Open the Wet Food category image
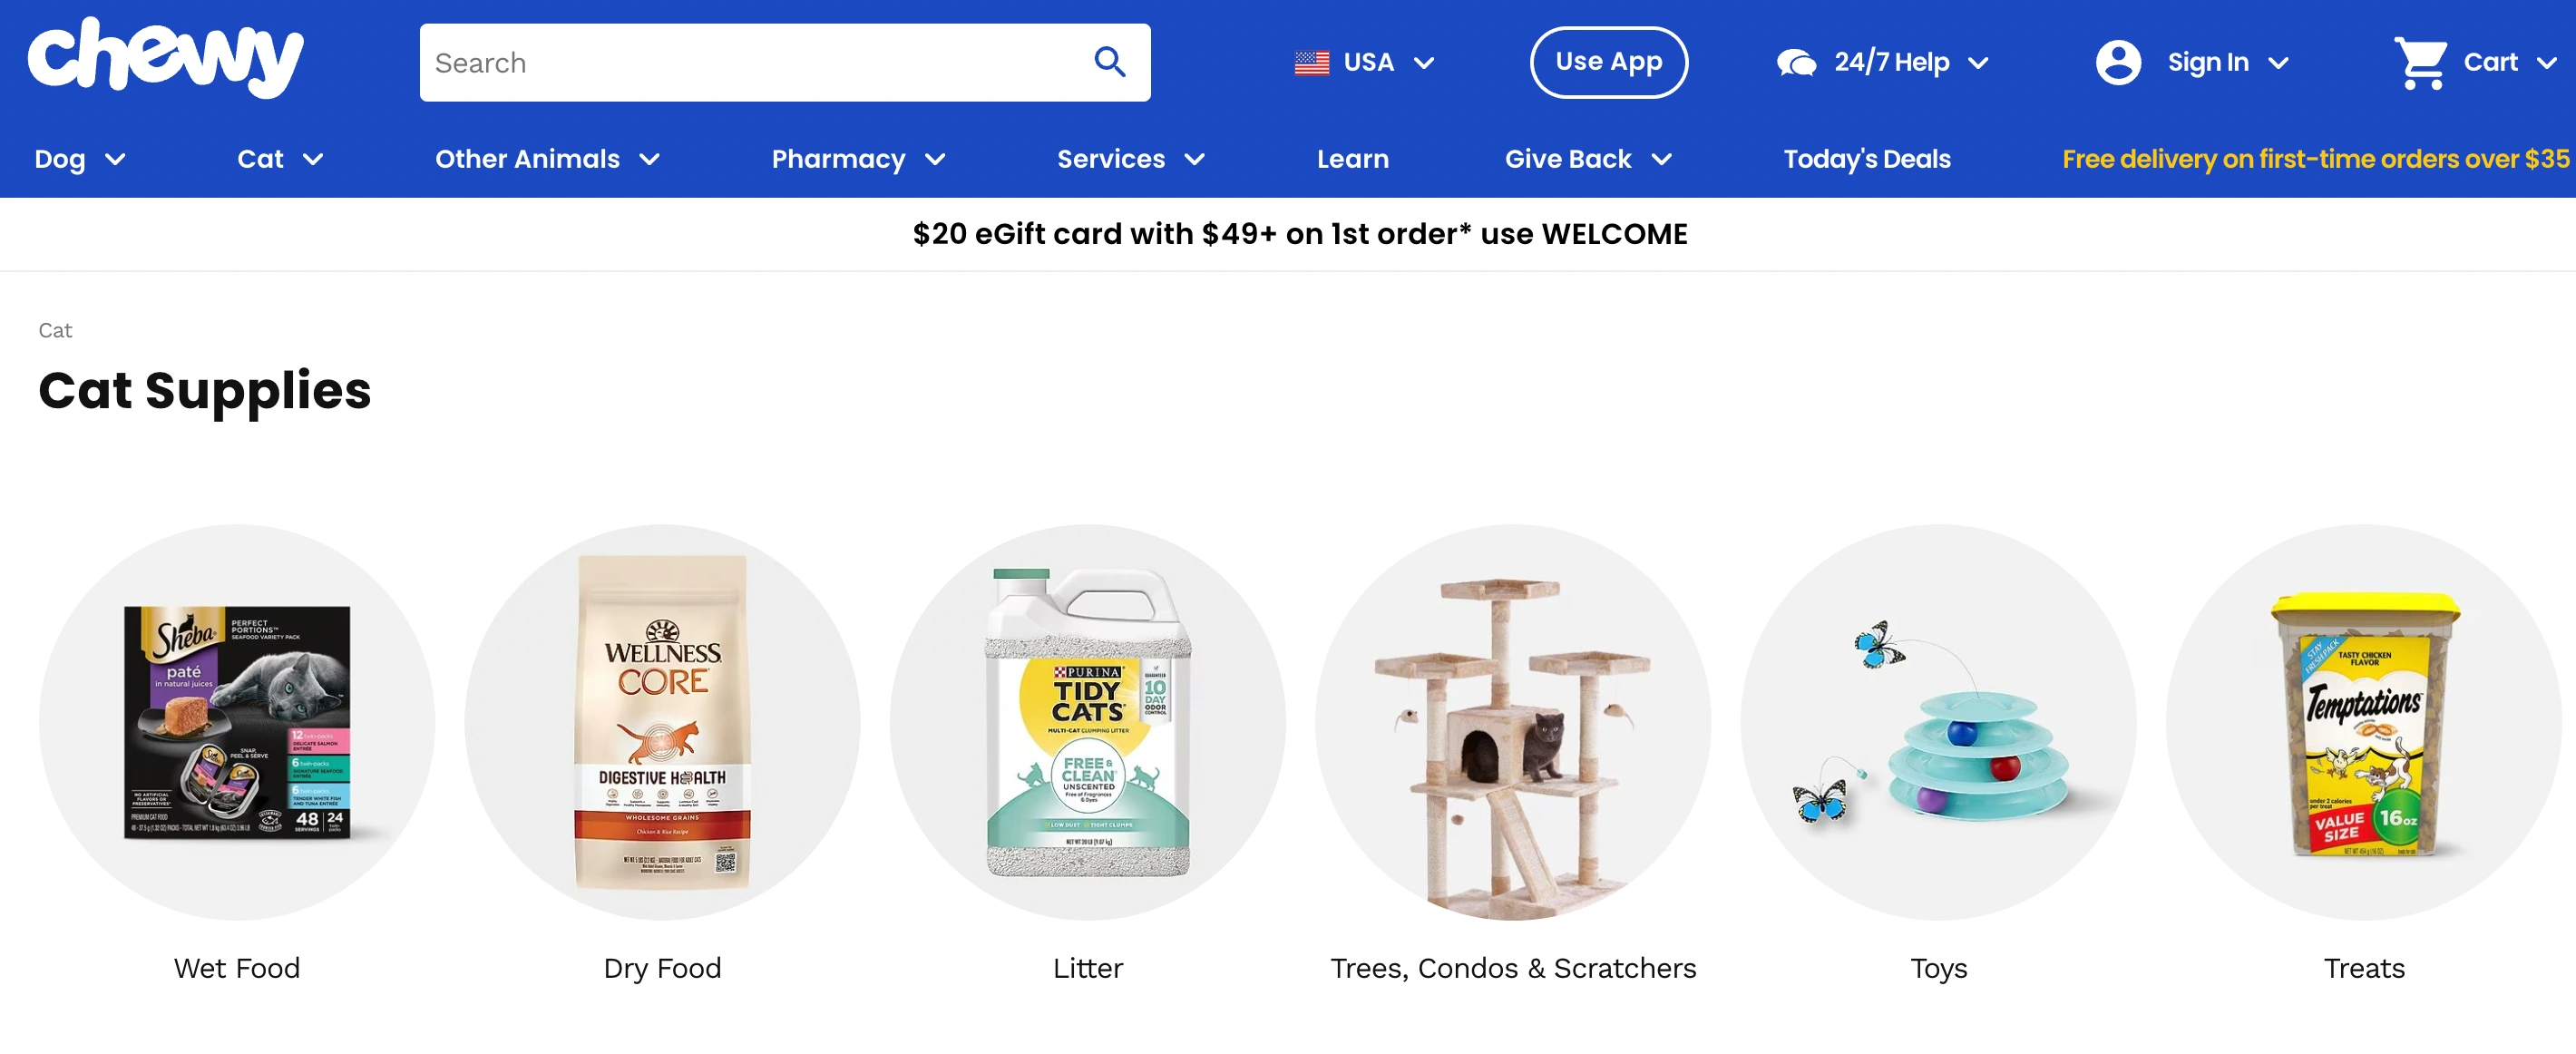Screen dimensions: 2576x1054 click(237, 722)
